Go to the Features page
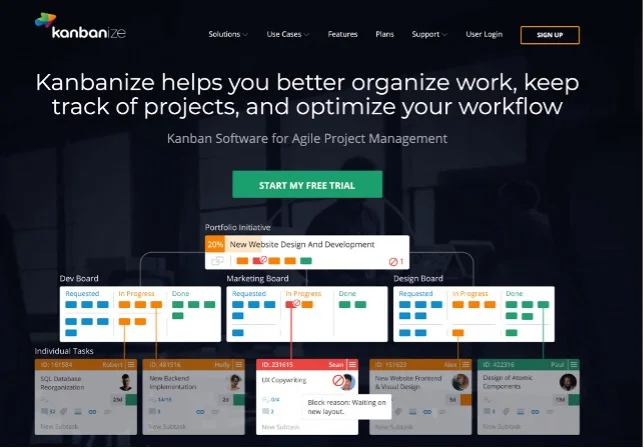The height and width of the screenshot is (448, 644). coord(343,34)
